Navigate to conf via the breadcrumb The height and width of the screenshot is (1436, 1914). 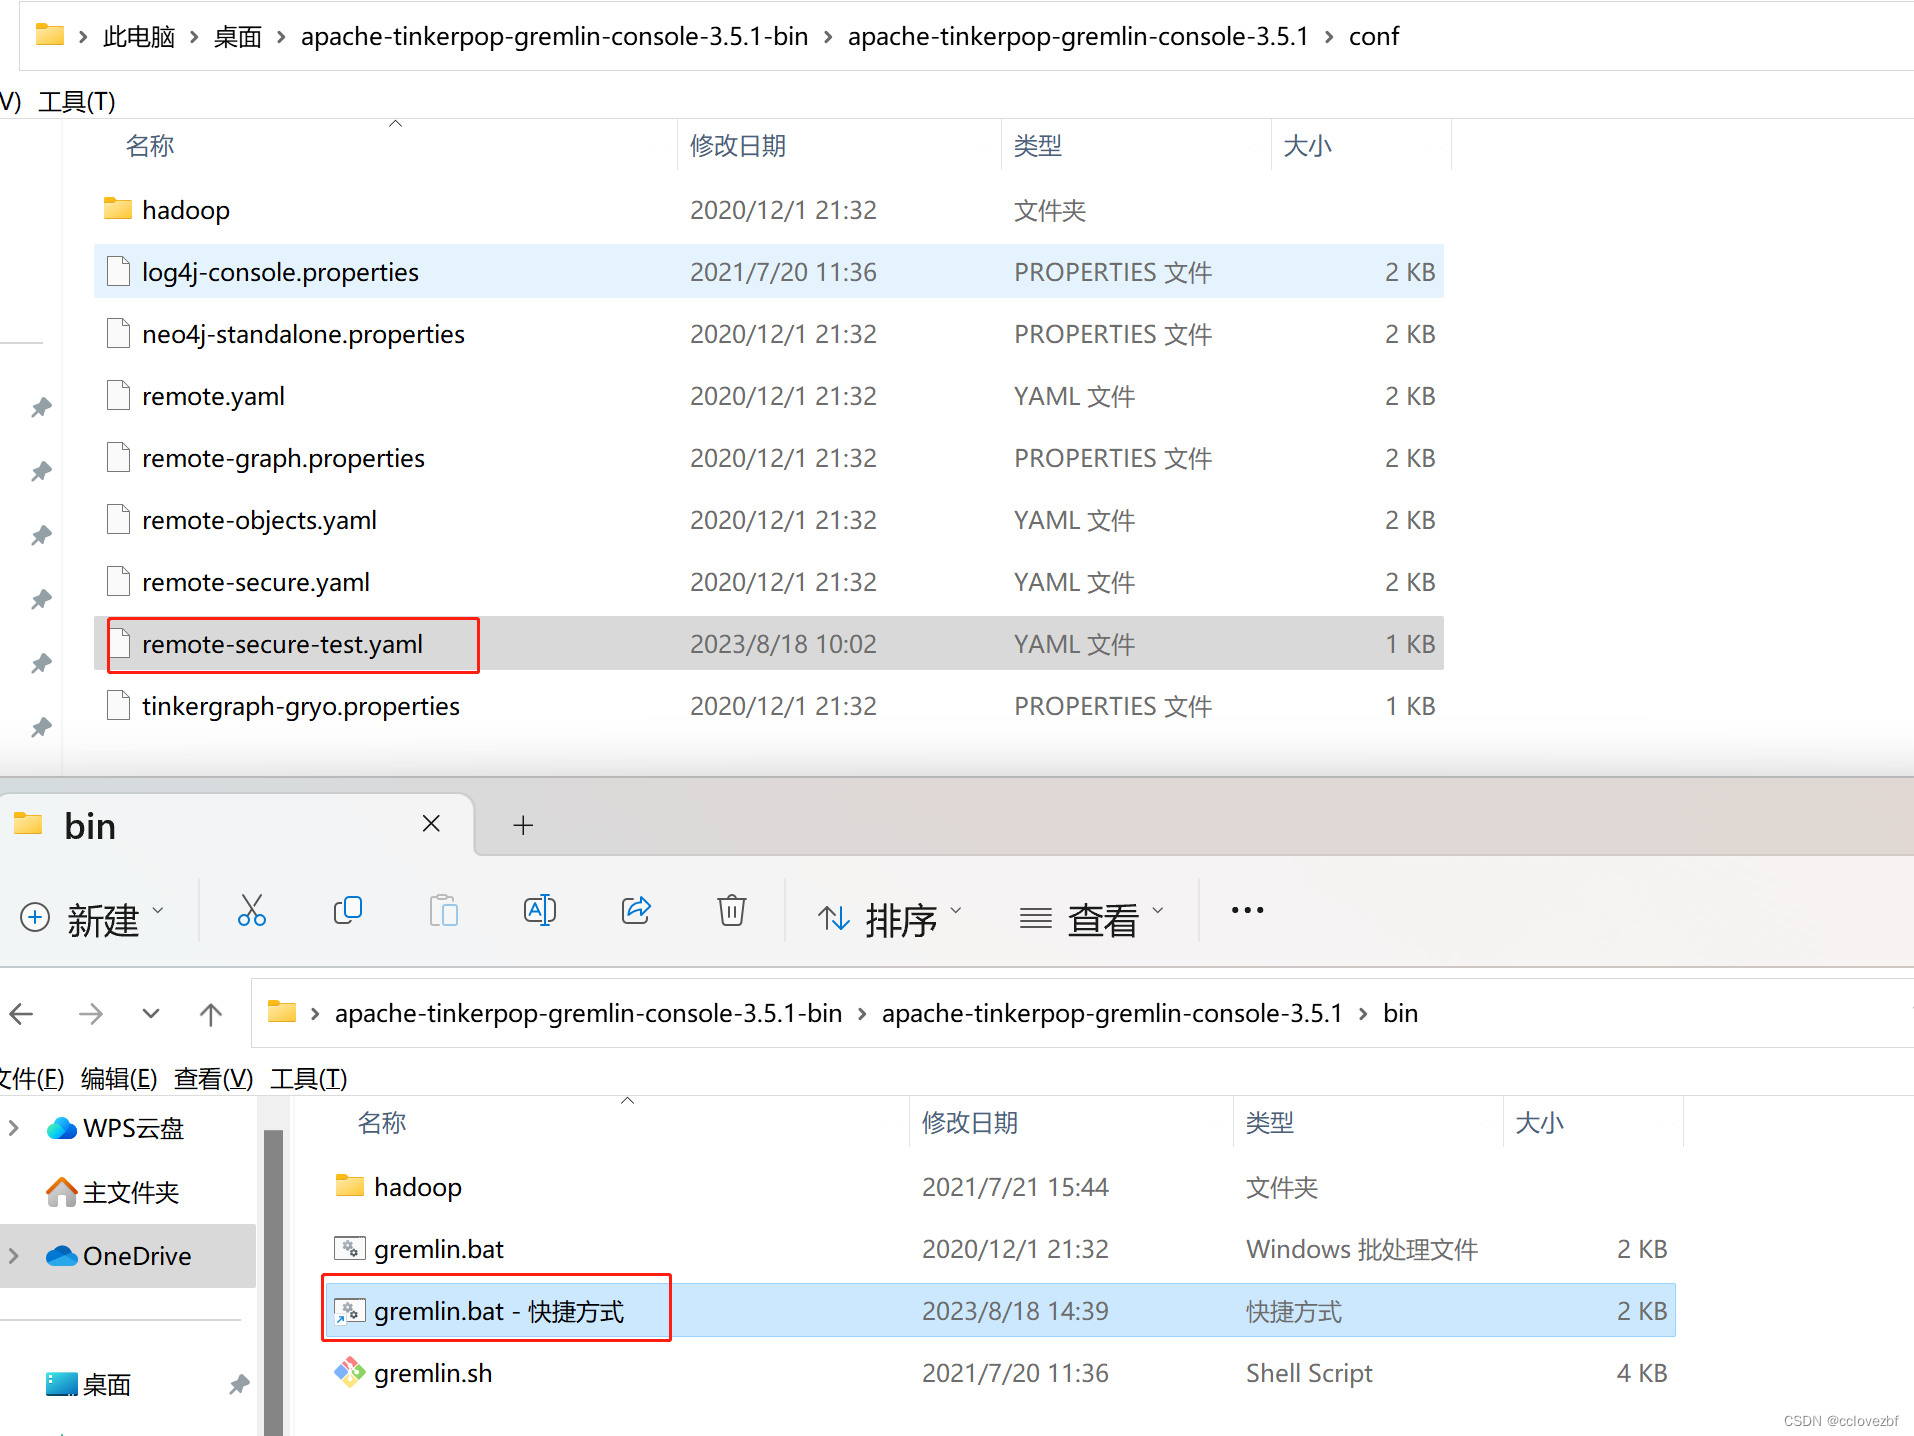[1373, 36]
